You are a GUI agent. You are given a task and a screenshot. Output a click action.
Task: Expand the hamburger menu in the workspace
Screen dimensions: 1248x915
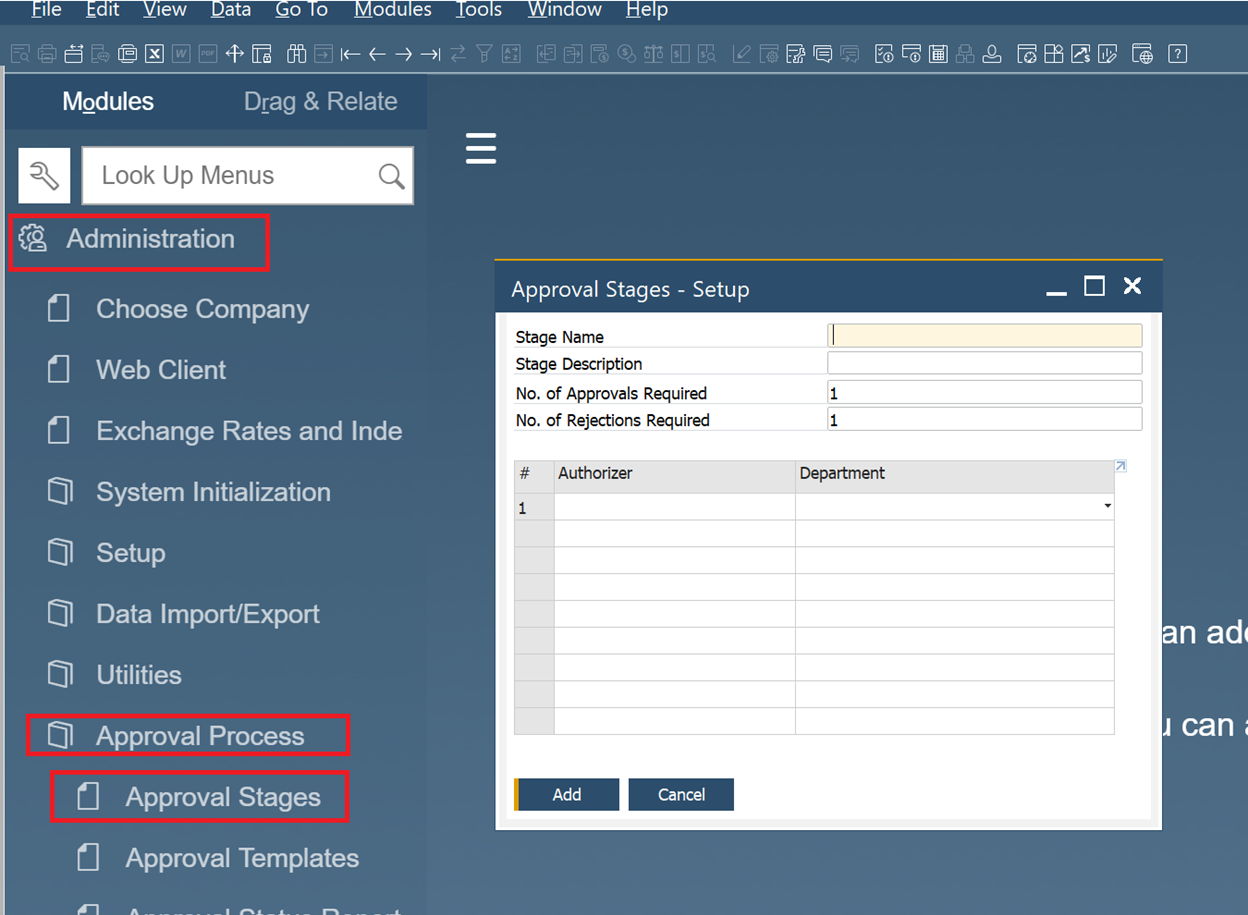[481, 148]
